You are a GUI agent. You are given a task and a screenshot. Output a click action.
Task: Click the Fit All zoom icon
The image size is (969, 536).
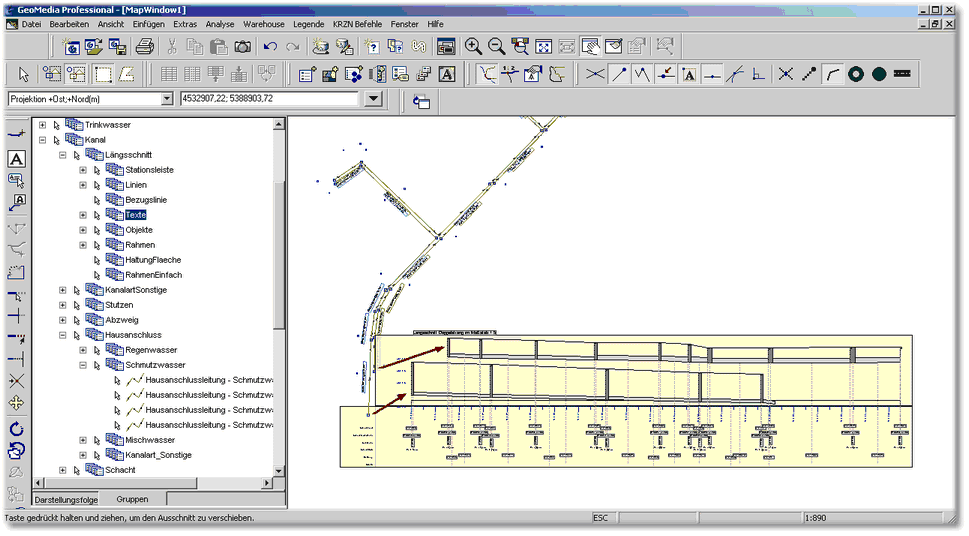click(544, 46)
